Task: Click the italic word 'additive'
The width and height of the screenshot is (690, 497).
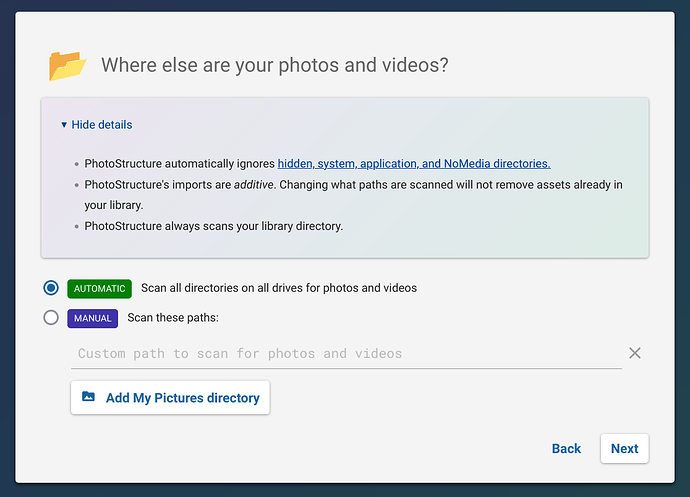Action: 253,184
